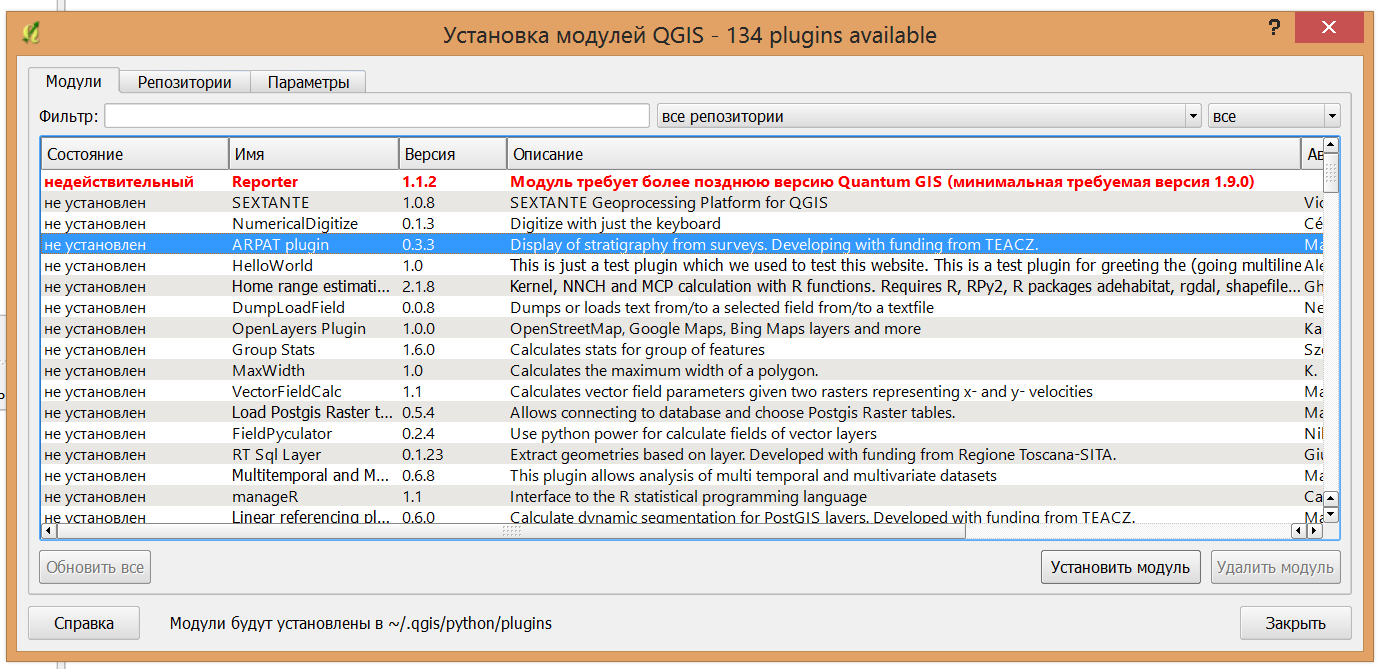Click the question mark help icon

click(x=1274, y=27)
